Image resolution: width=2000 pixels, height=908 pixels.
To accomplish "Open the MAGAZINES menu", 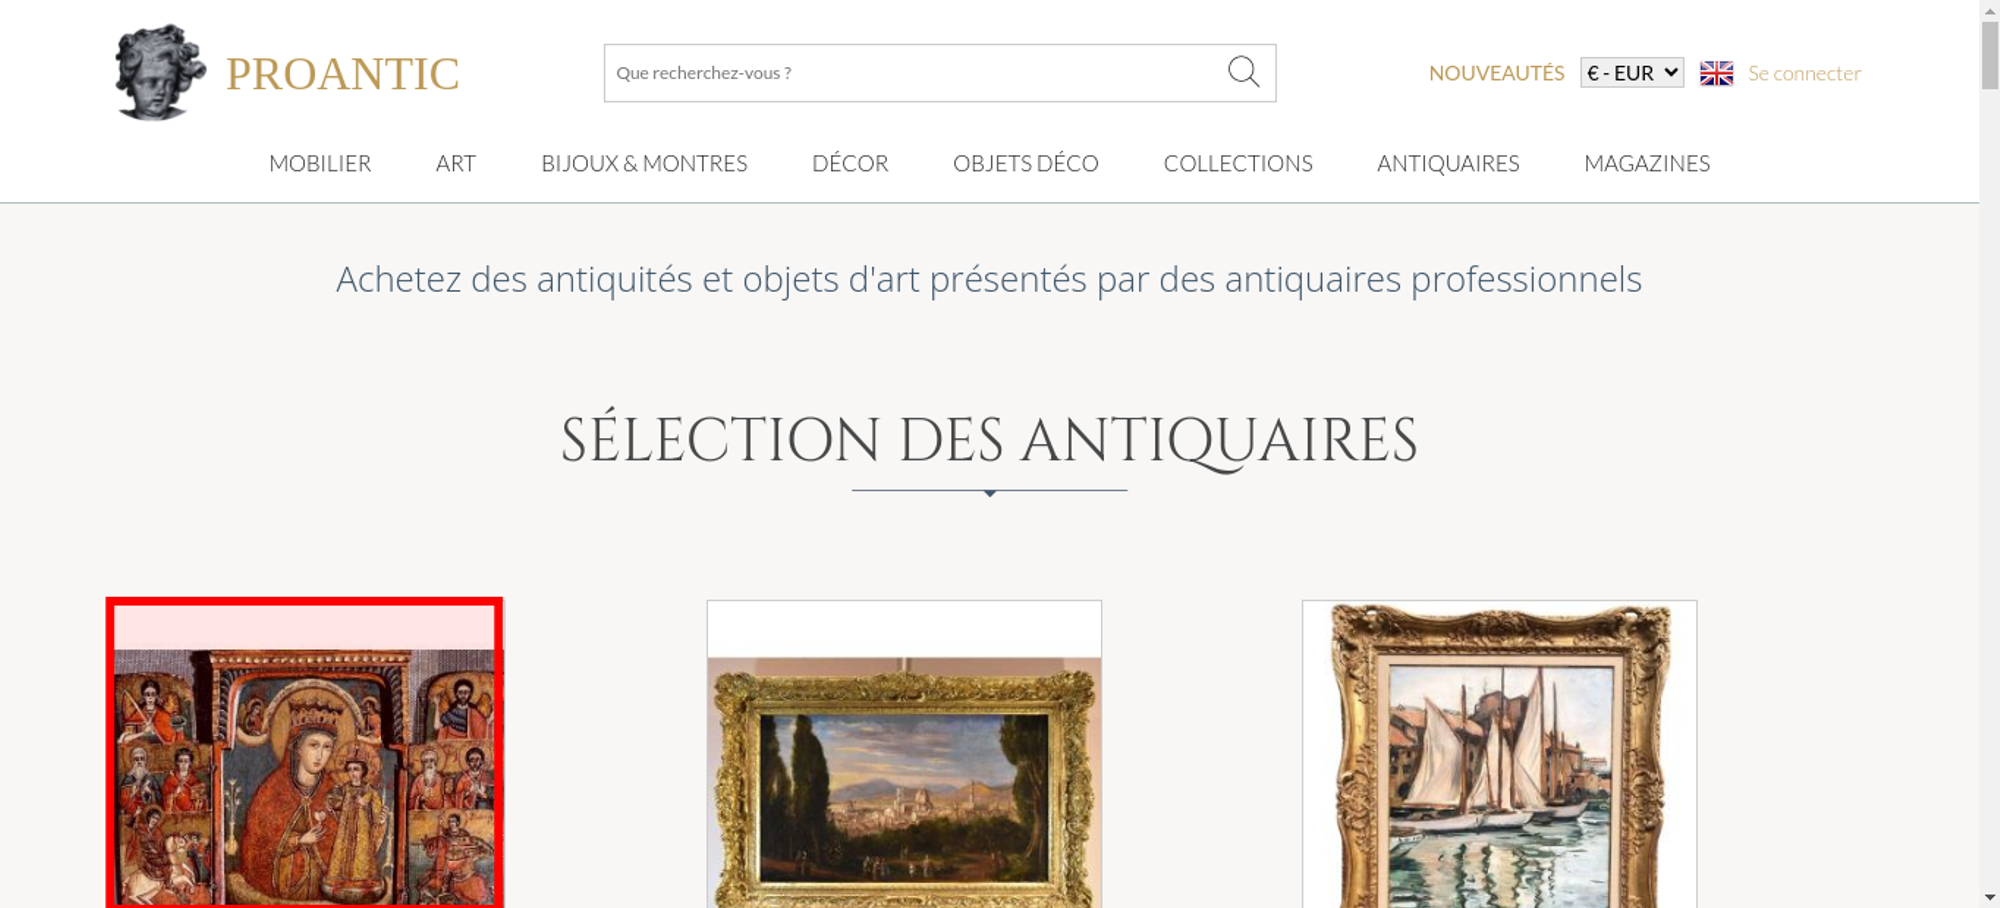I will pyautogui.click(x=1647, y=163).
